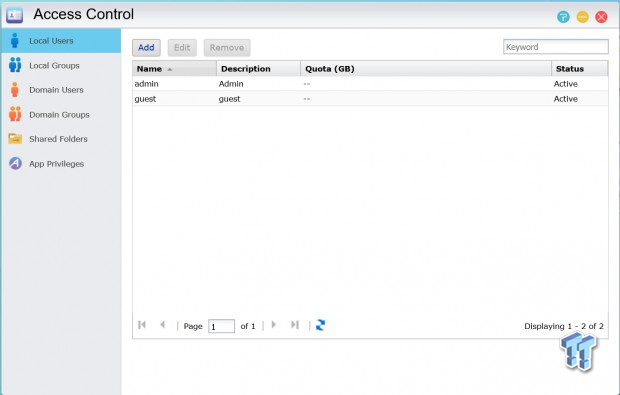
Task: Go to Domain Groups
Action: [x=61, y=115]
